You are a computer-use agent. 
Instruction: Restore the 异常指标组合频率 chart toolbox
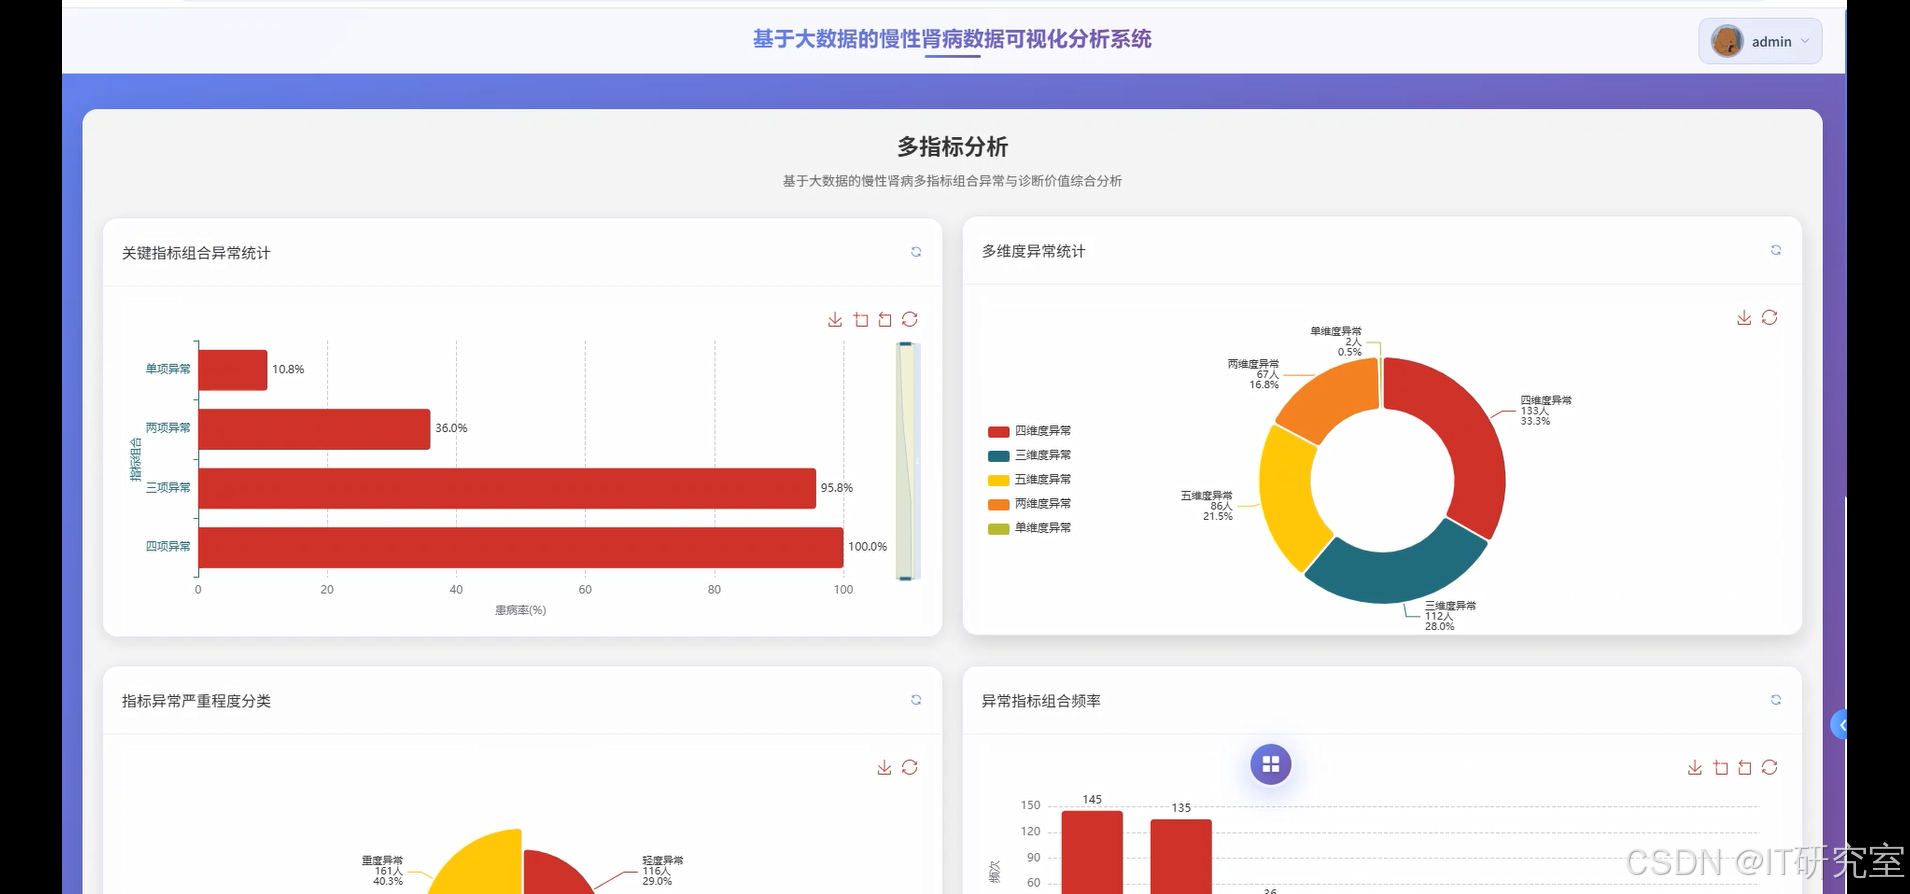coord(1770,767)
